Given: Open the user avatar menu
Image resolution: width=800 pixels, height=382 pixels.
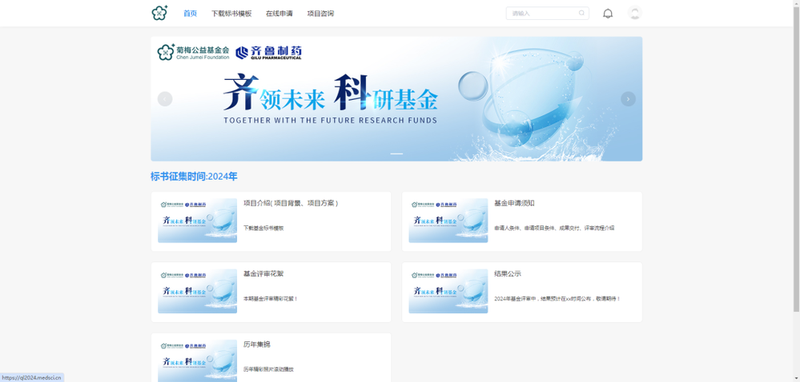Looking at the screenshot, I should pos(635,13).
